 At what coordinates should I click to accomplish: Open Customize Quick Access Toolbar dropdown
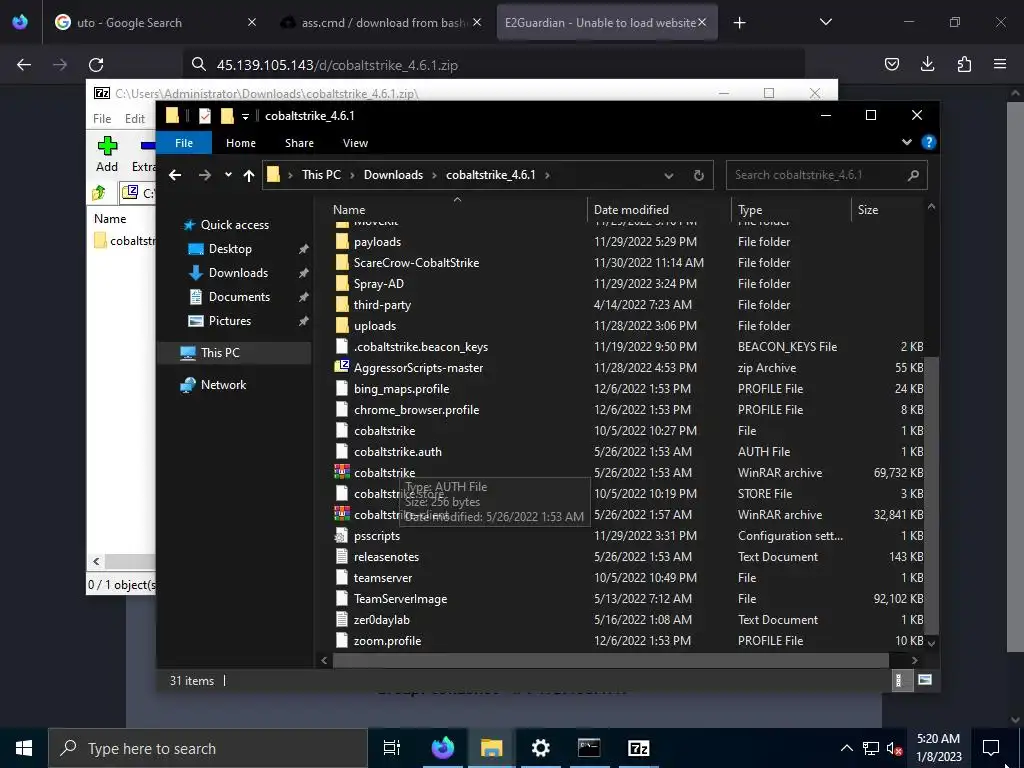tap(246, 116)
